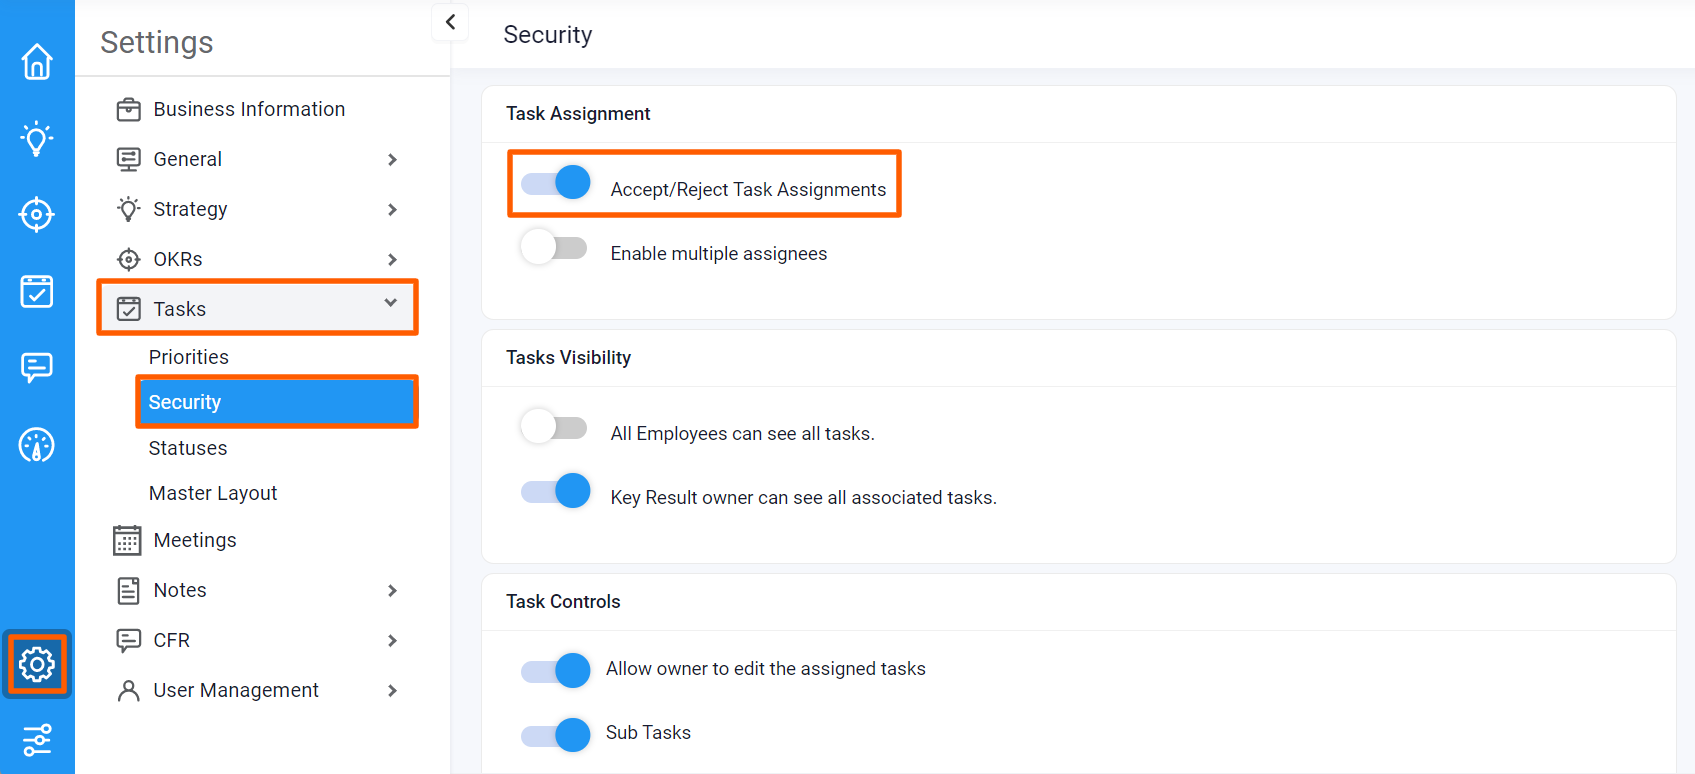This screenshot has height=774, width=1695.
Task: Disable Accept/Reject Task Assignments
Action: pos(555,182)
